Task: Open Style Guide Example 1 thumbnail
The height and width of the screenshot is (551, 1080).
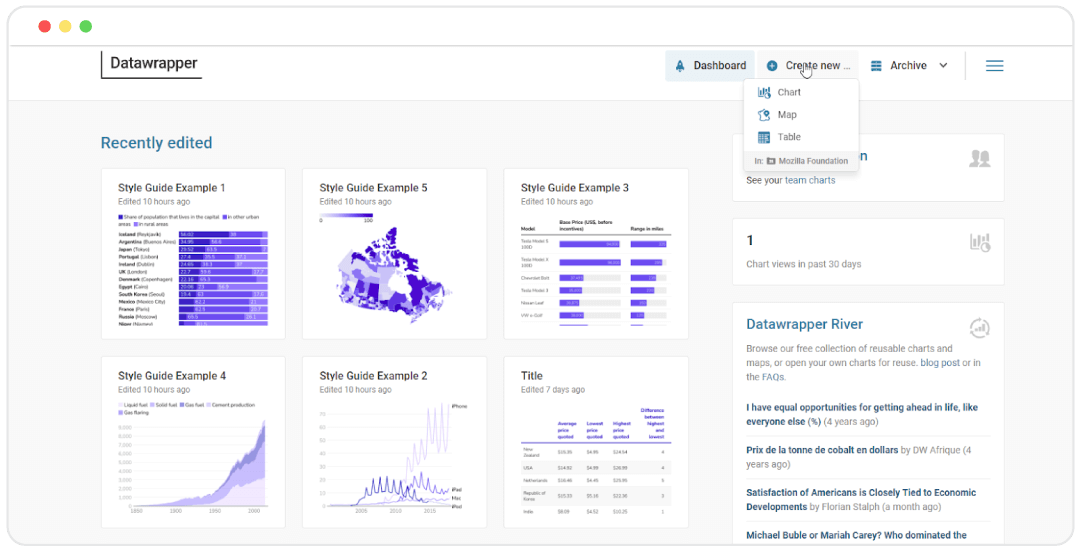Action: pos(193,253)
